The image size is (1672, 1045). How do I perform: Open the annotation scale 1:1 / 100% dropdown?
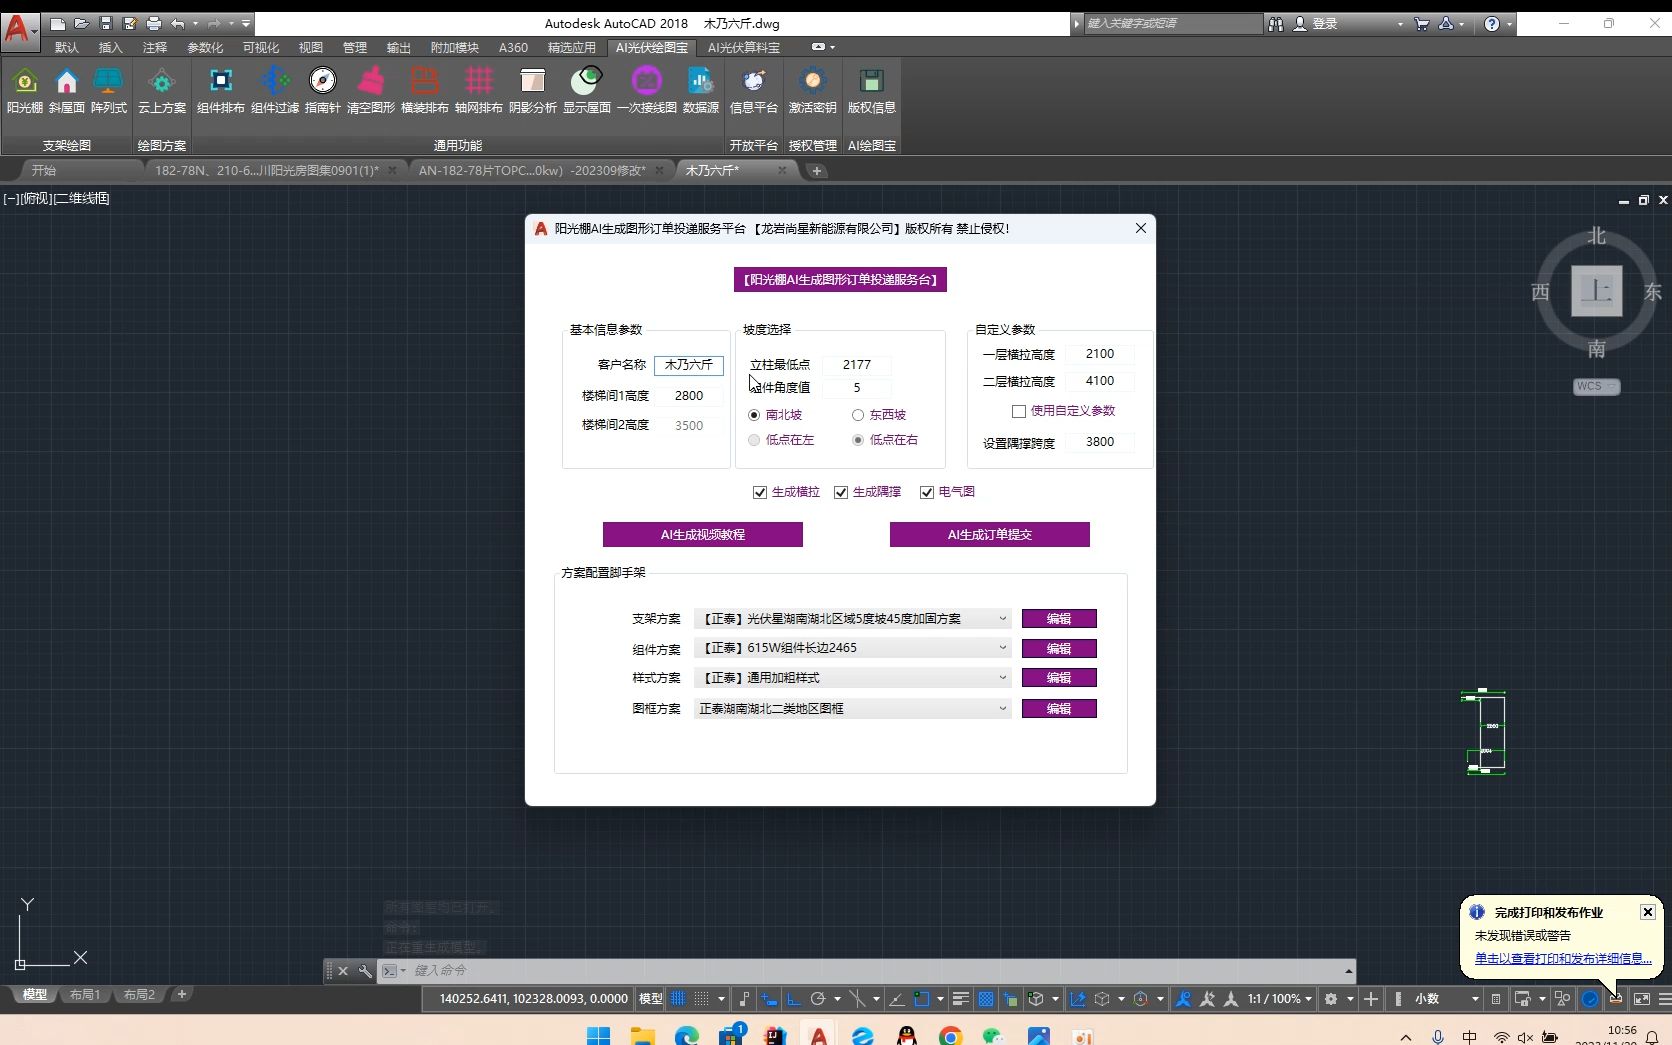[1279, 998]
